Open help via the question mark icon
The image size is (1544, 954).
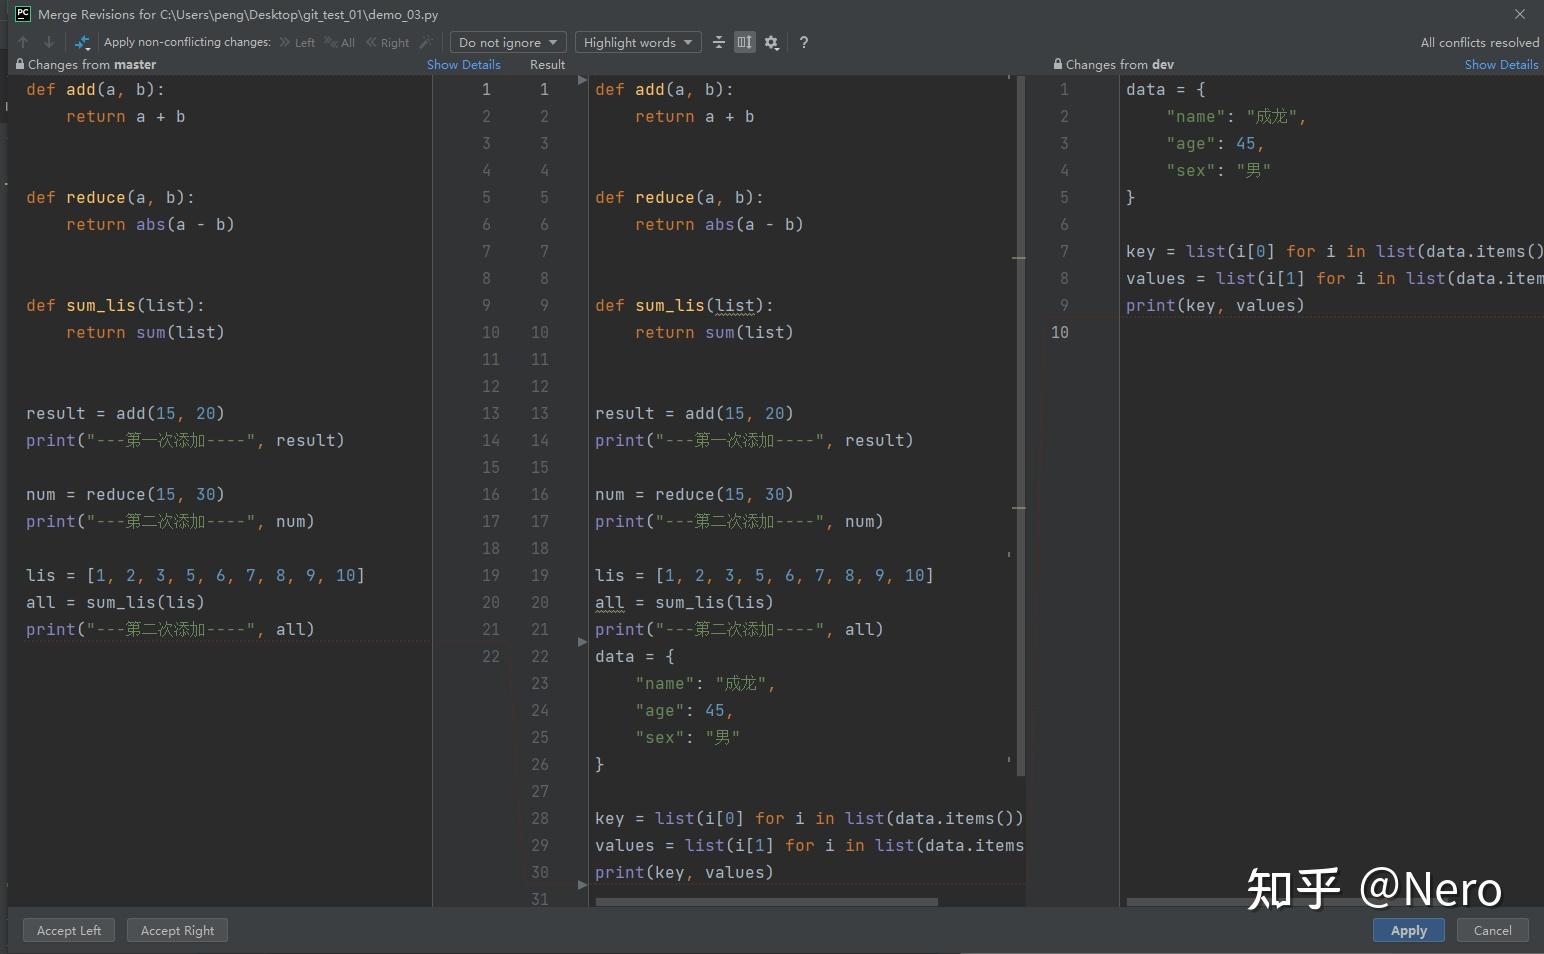coord(803,42)
